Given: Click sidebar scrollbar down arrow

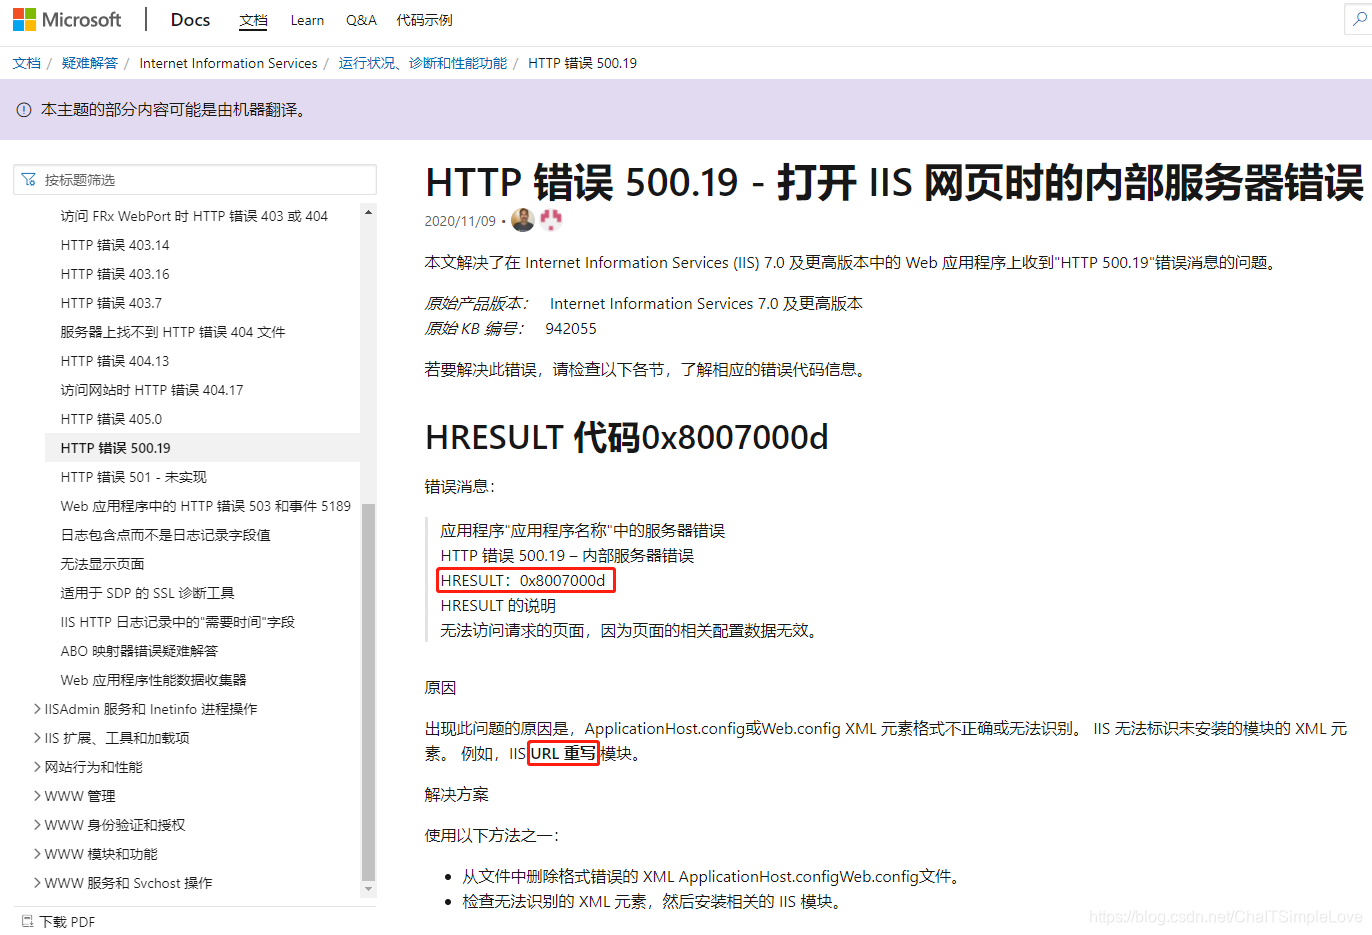Looking at the screenshot, I should [368, 889].
